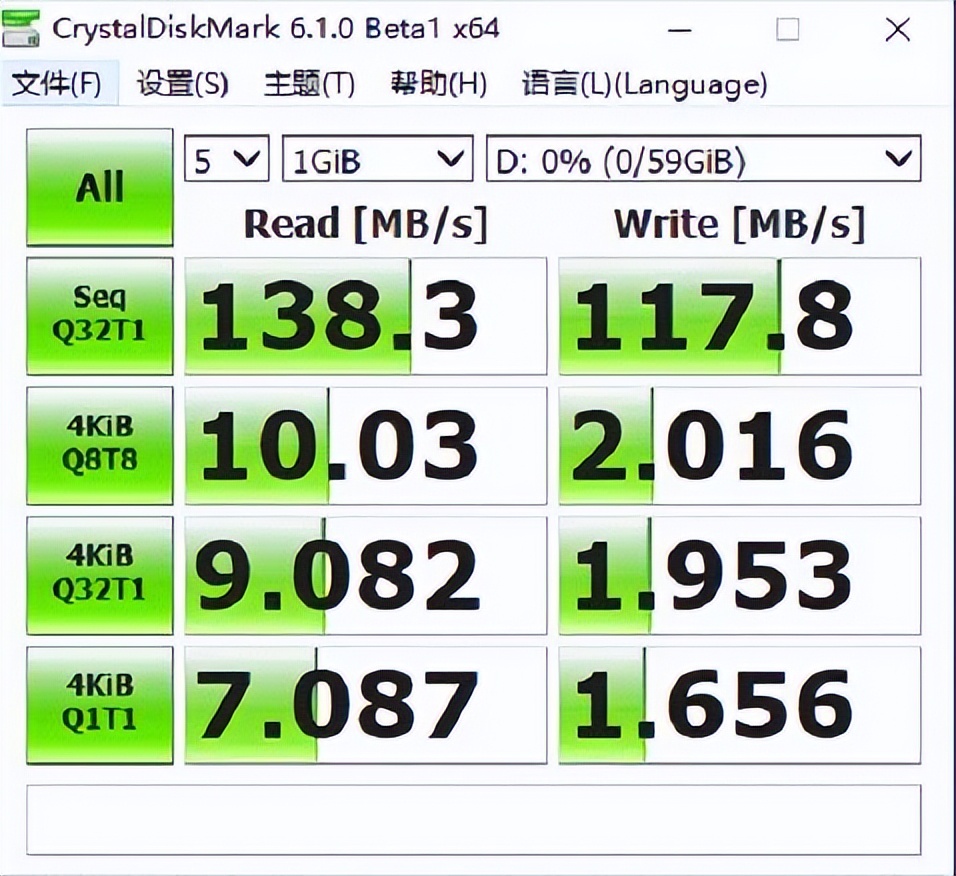
Task: Click the Read [MB/s] column header
Action: tap(366, 224)
